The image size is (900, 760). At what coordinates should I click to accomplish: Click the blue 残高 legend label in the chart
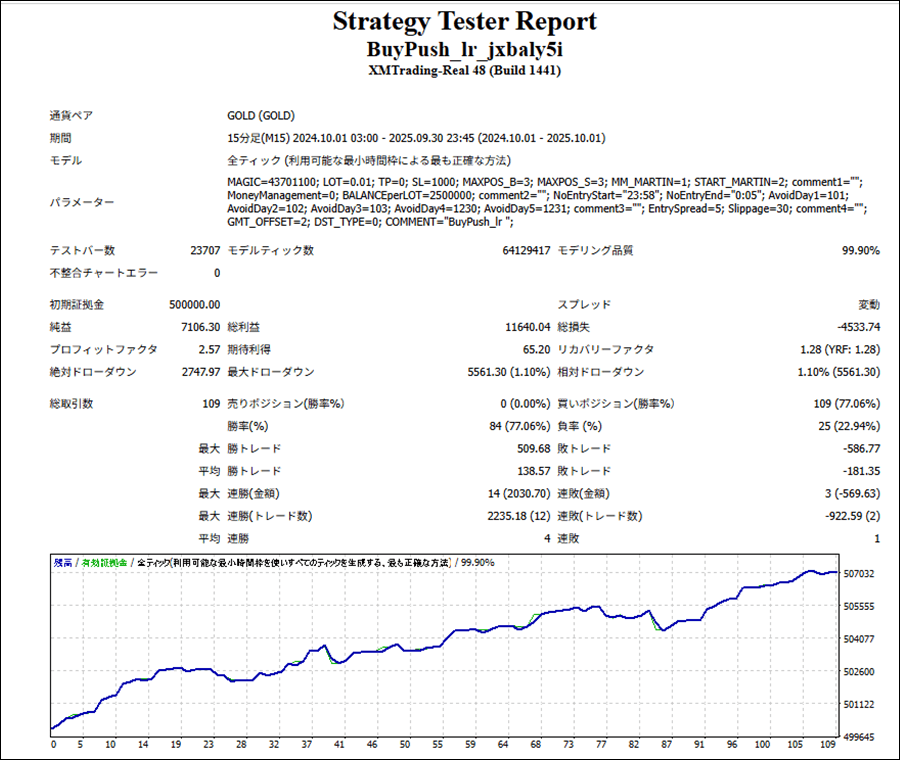[65, 563]
